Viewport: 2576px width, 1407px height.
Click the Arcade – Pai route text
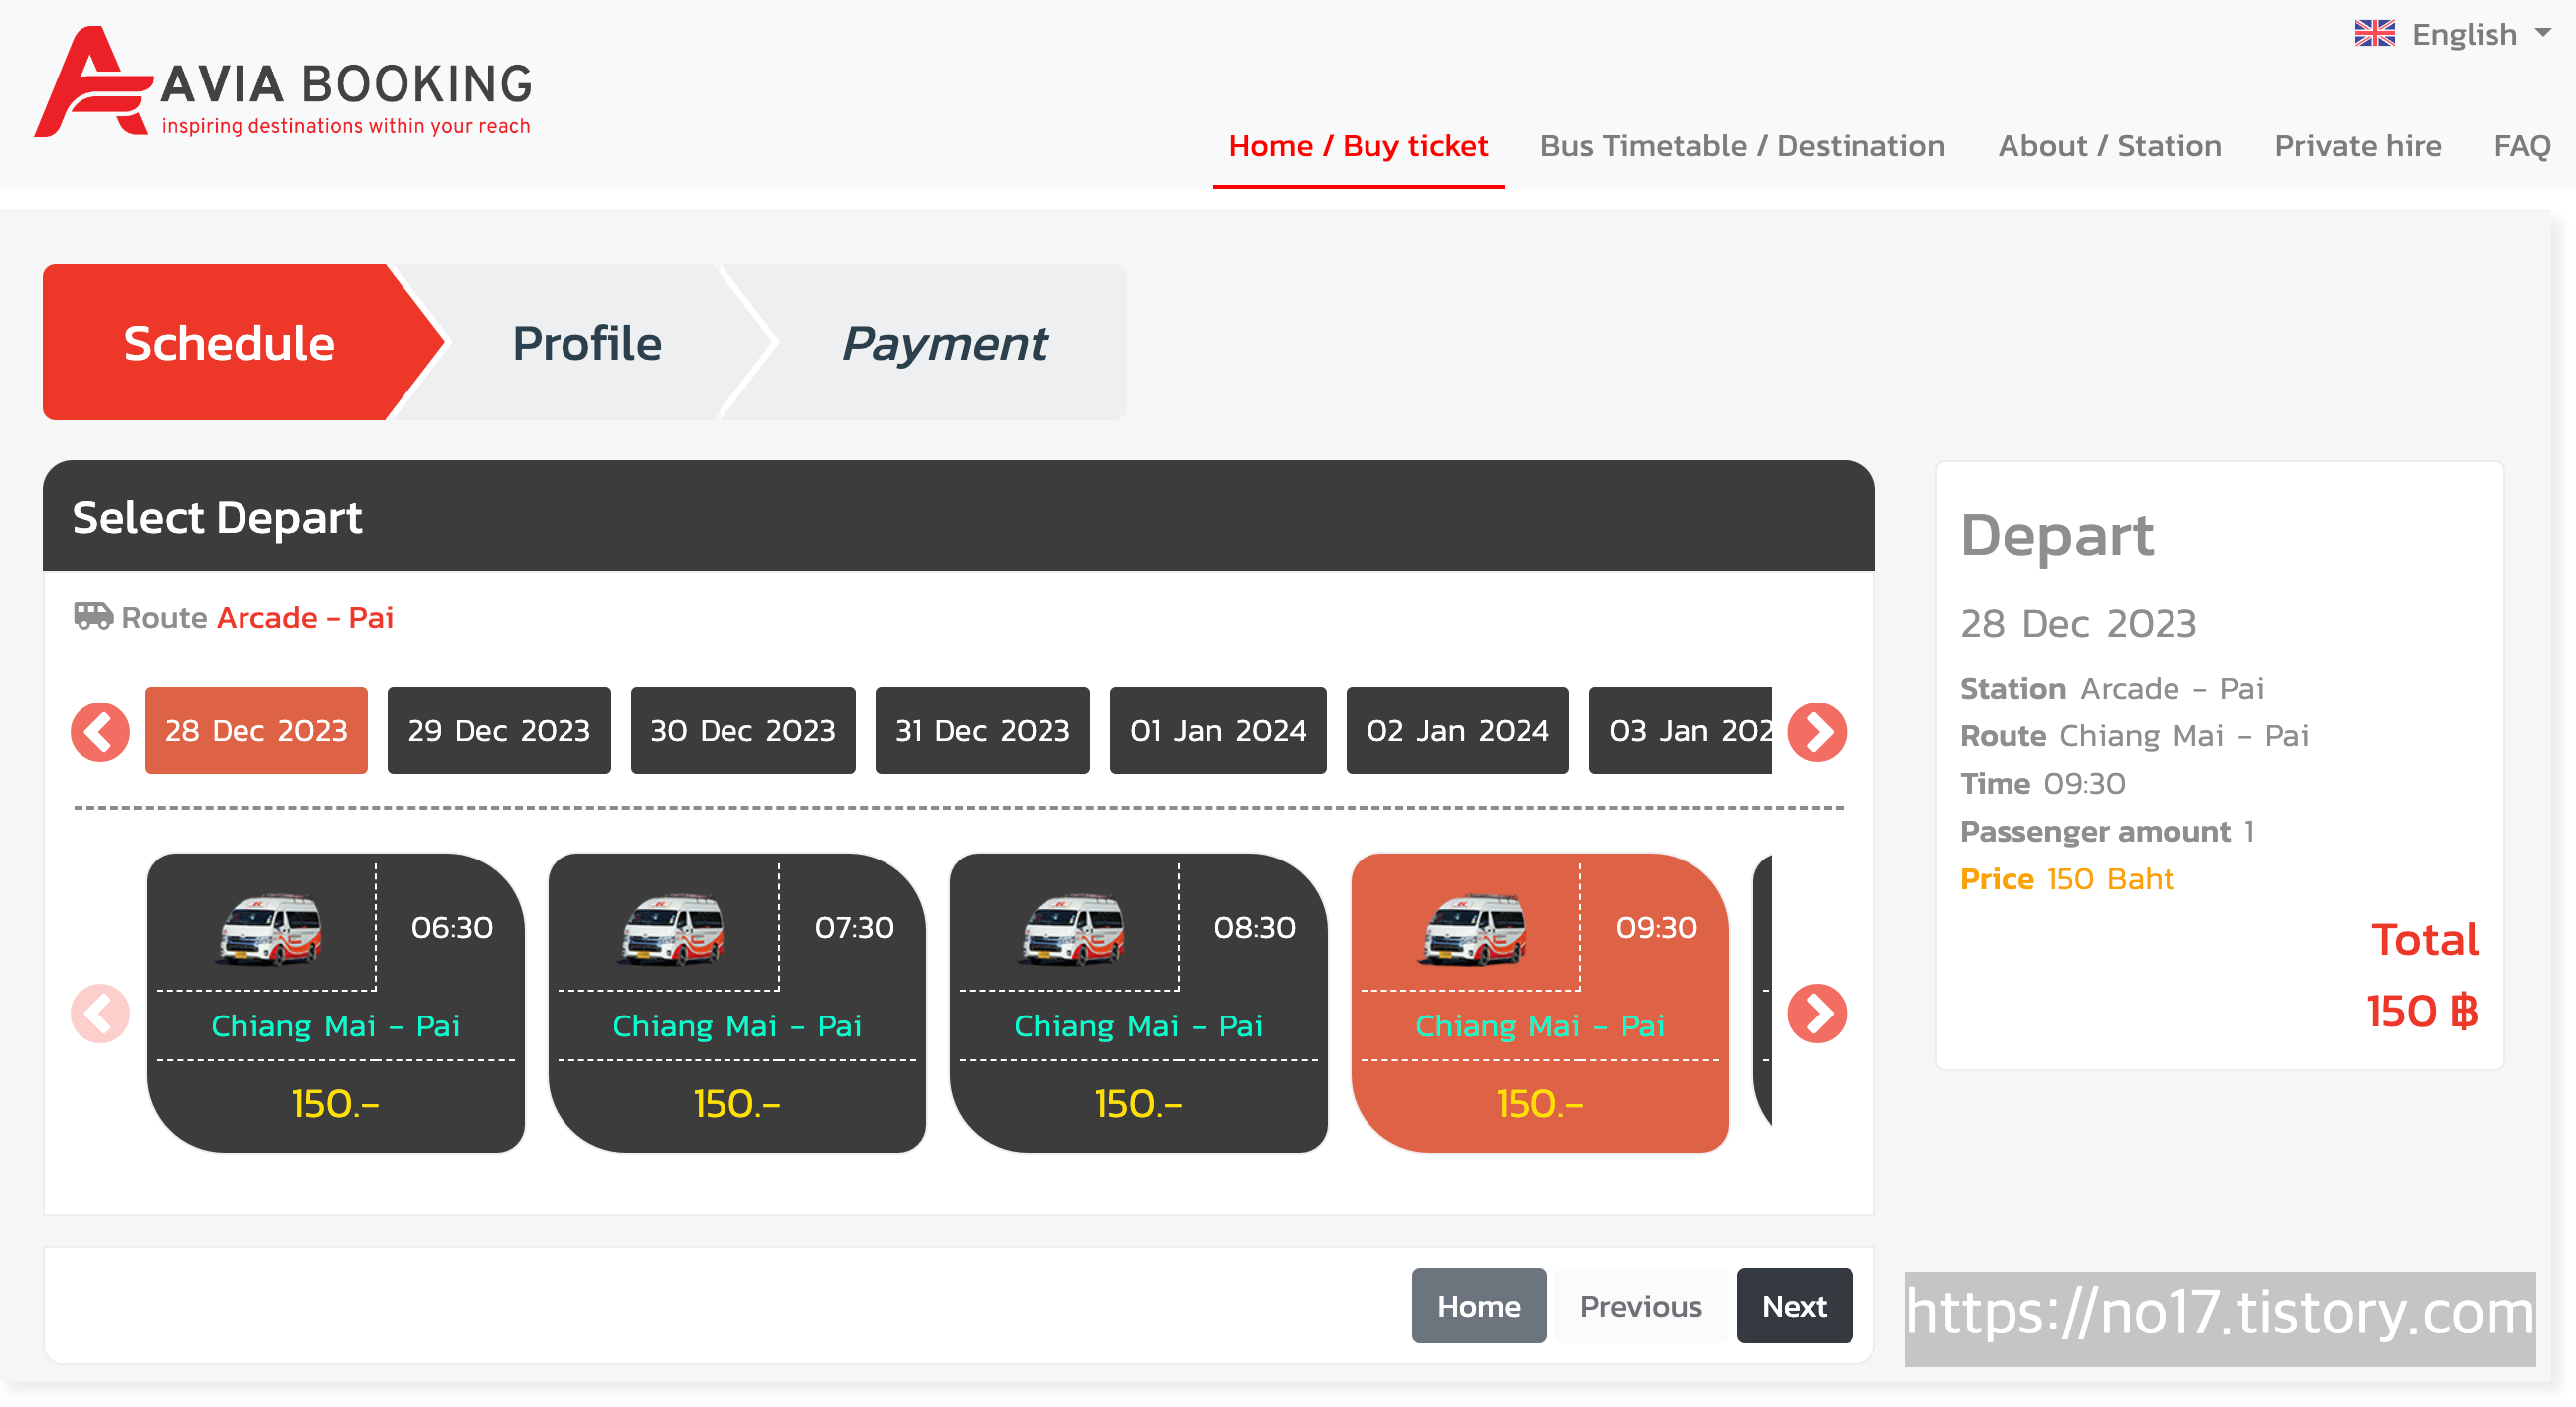pyautogui.click(x=305, y=617)
